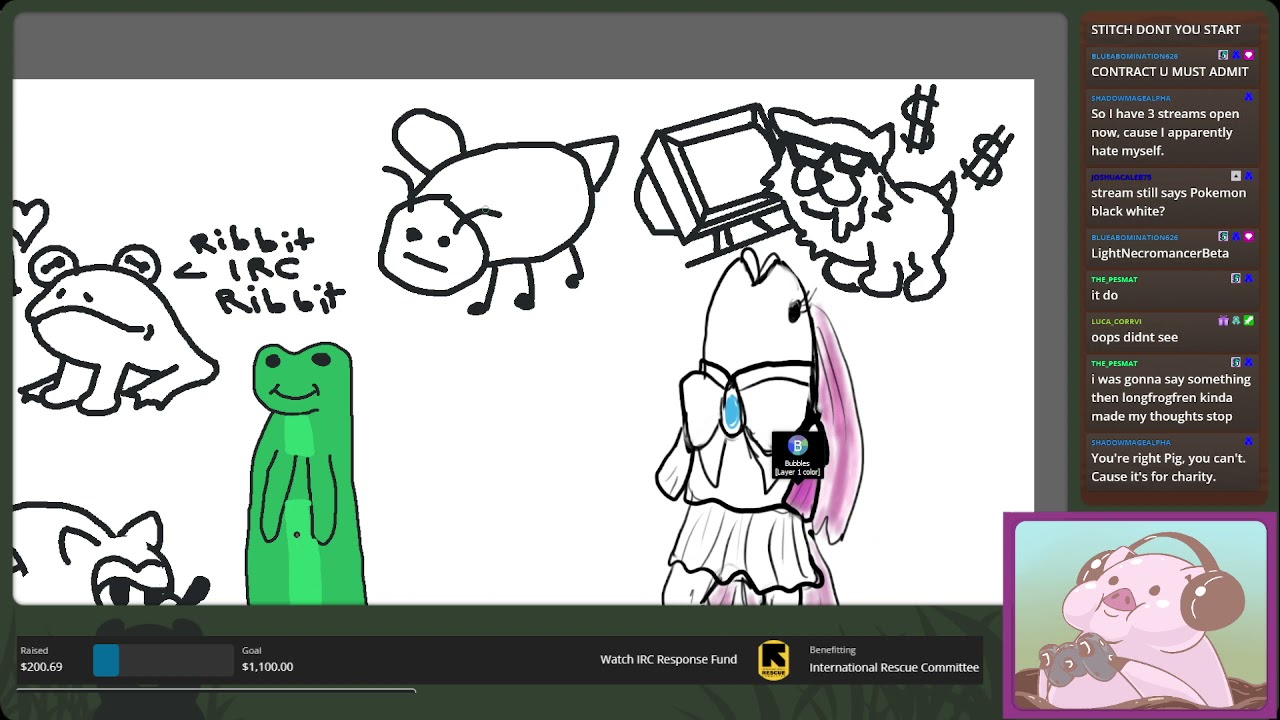Click the 'oops didnt see' chat message

[x=1134, y=337]
